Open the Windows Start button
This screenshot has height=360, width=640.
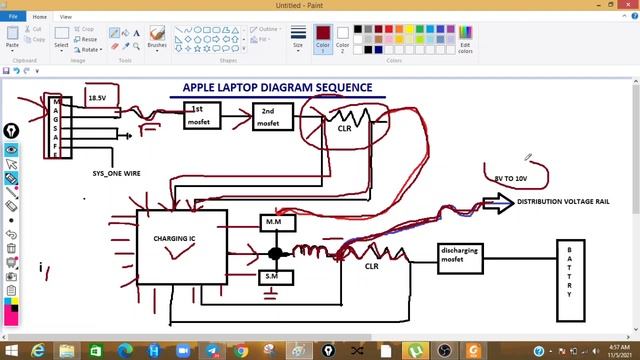11,351
